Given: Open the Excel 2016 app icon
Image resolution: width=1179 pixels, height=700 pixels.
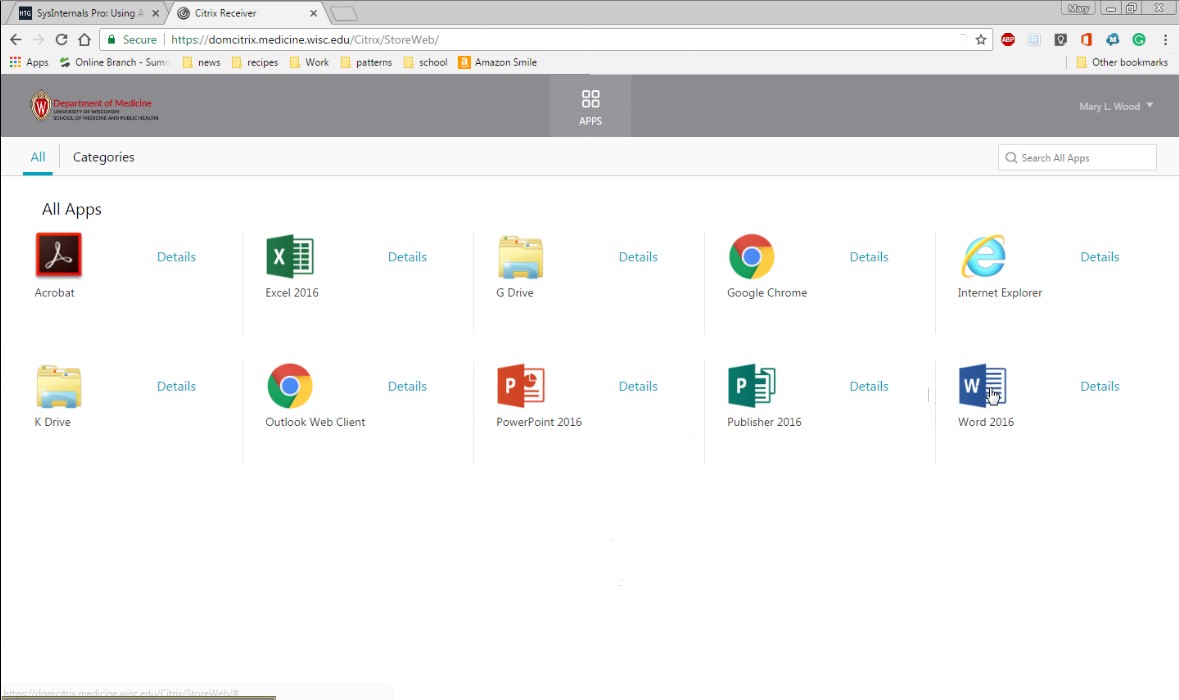Looking at the screenshot, I should (x=289, y=256).
